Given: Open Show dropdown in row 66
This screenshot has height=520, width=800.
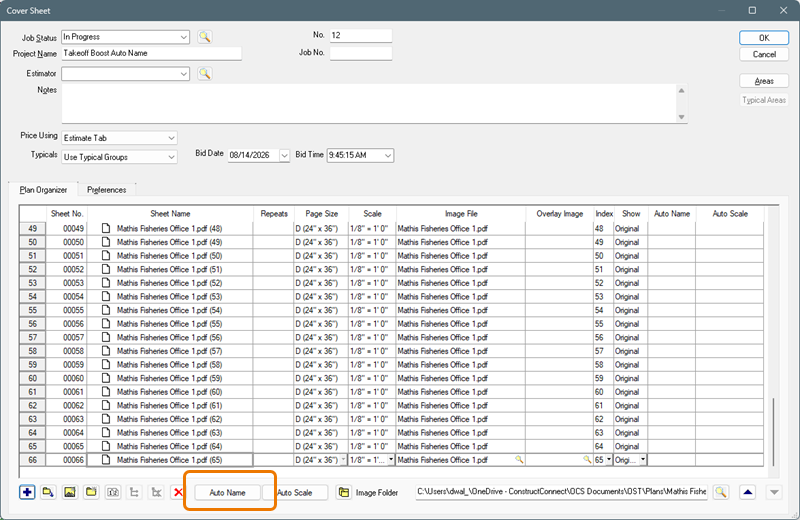Looking at the screenshot, I should (x=643, y=460).
